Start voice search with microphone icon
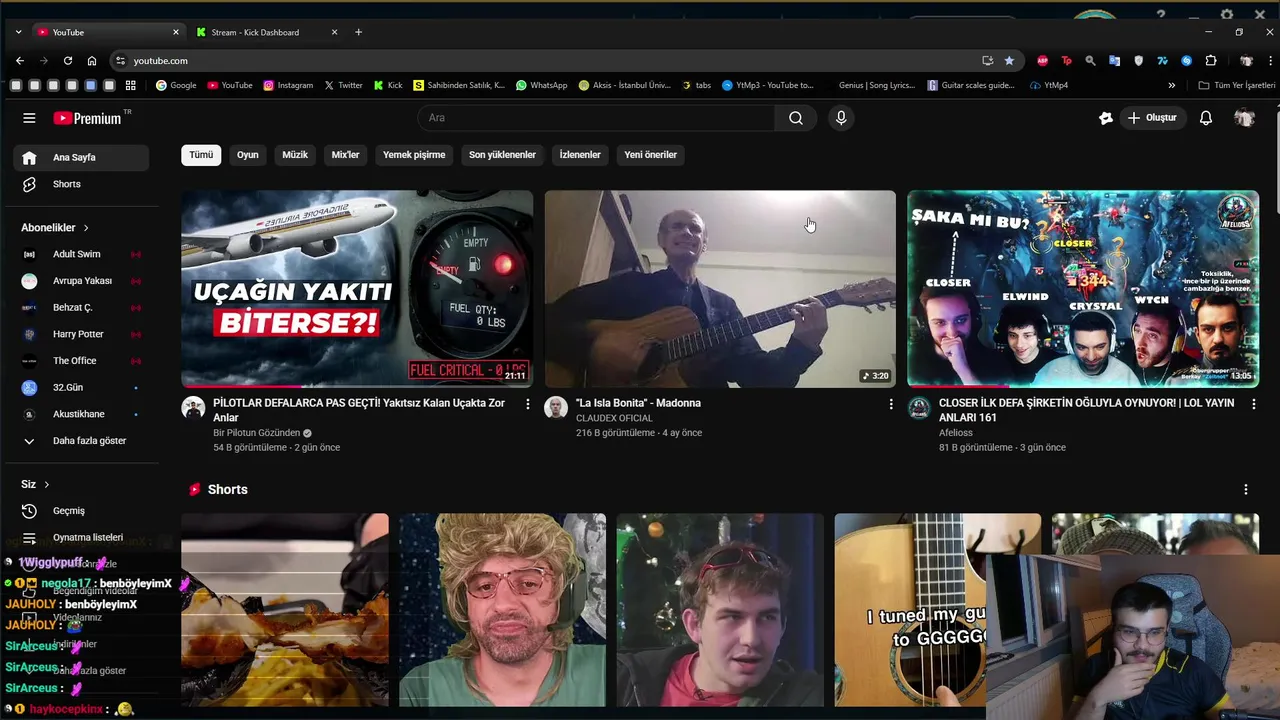 tap(841, 118)
